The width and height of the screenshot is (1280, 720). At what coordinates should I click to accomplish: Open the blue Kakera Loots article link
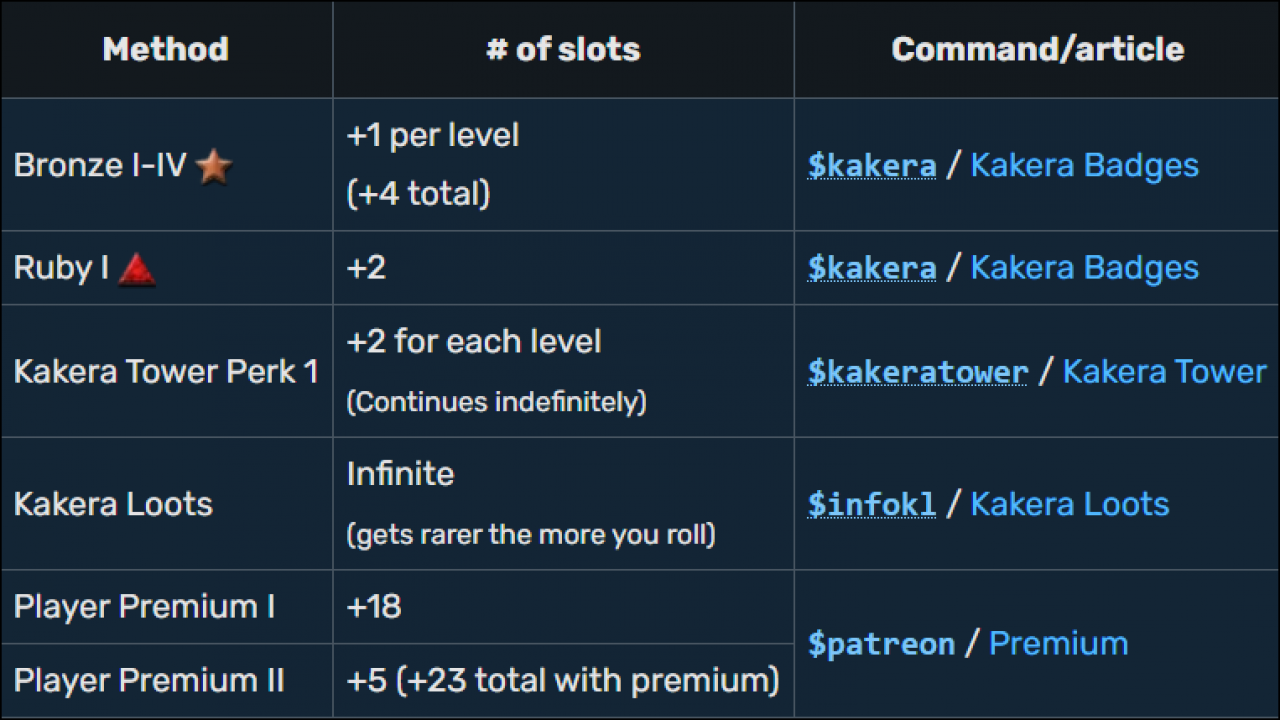click(x=1069, y=504)
